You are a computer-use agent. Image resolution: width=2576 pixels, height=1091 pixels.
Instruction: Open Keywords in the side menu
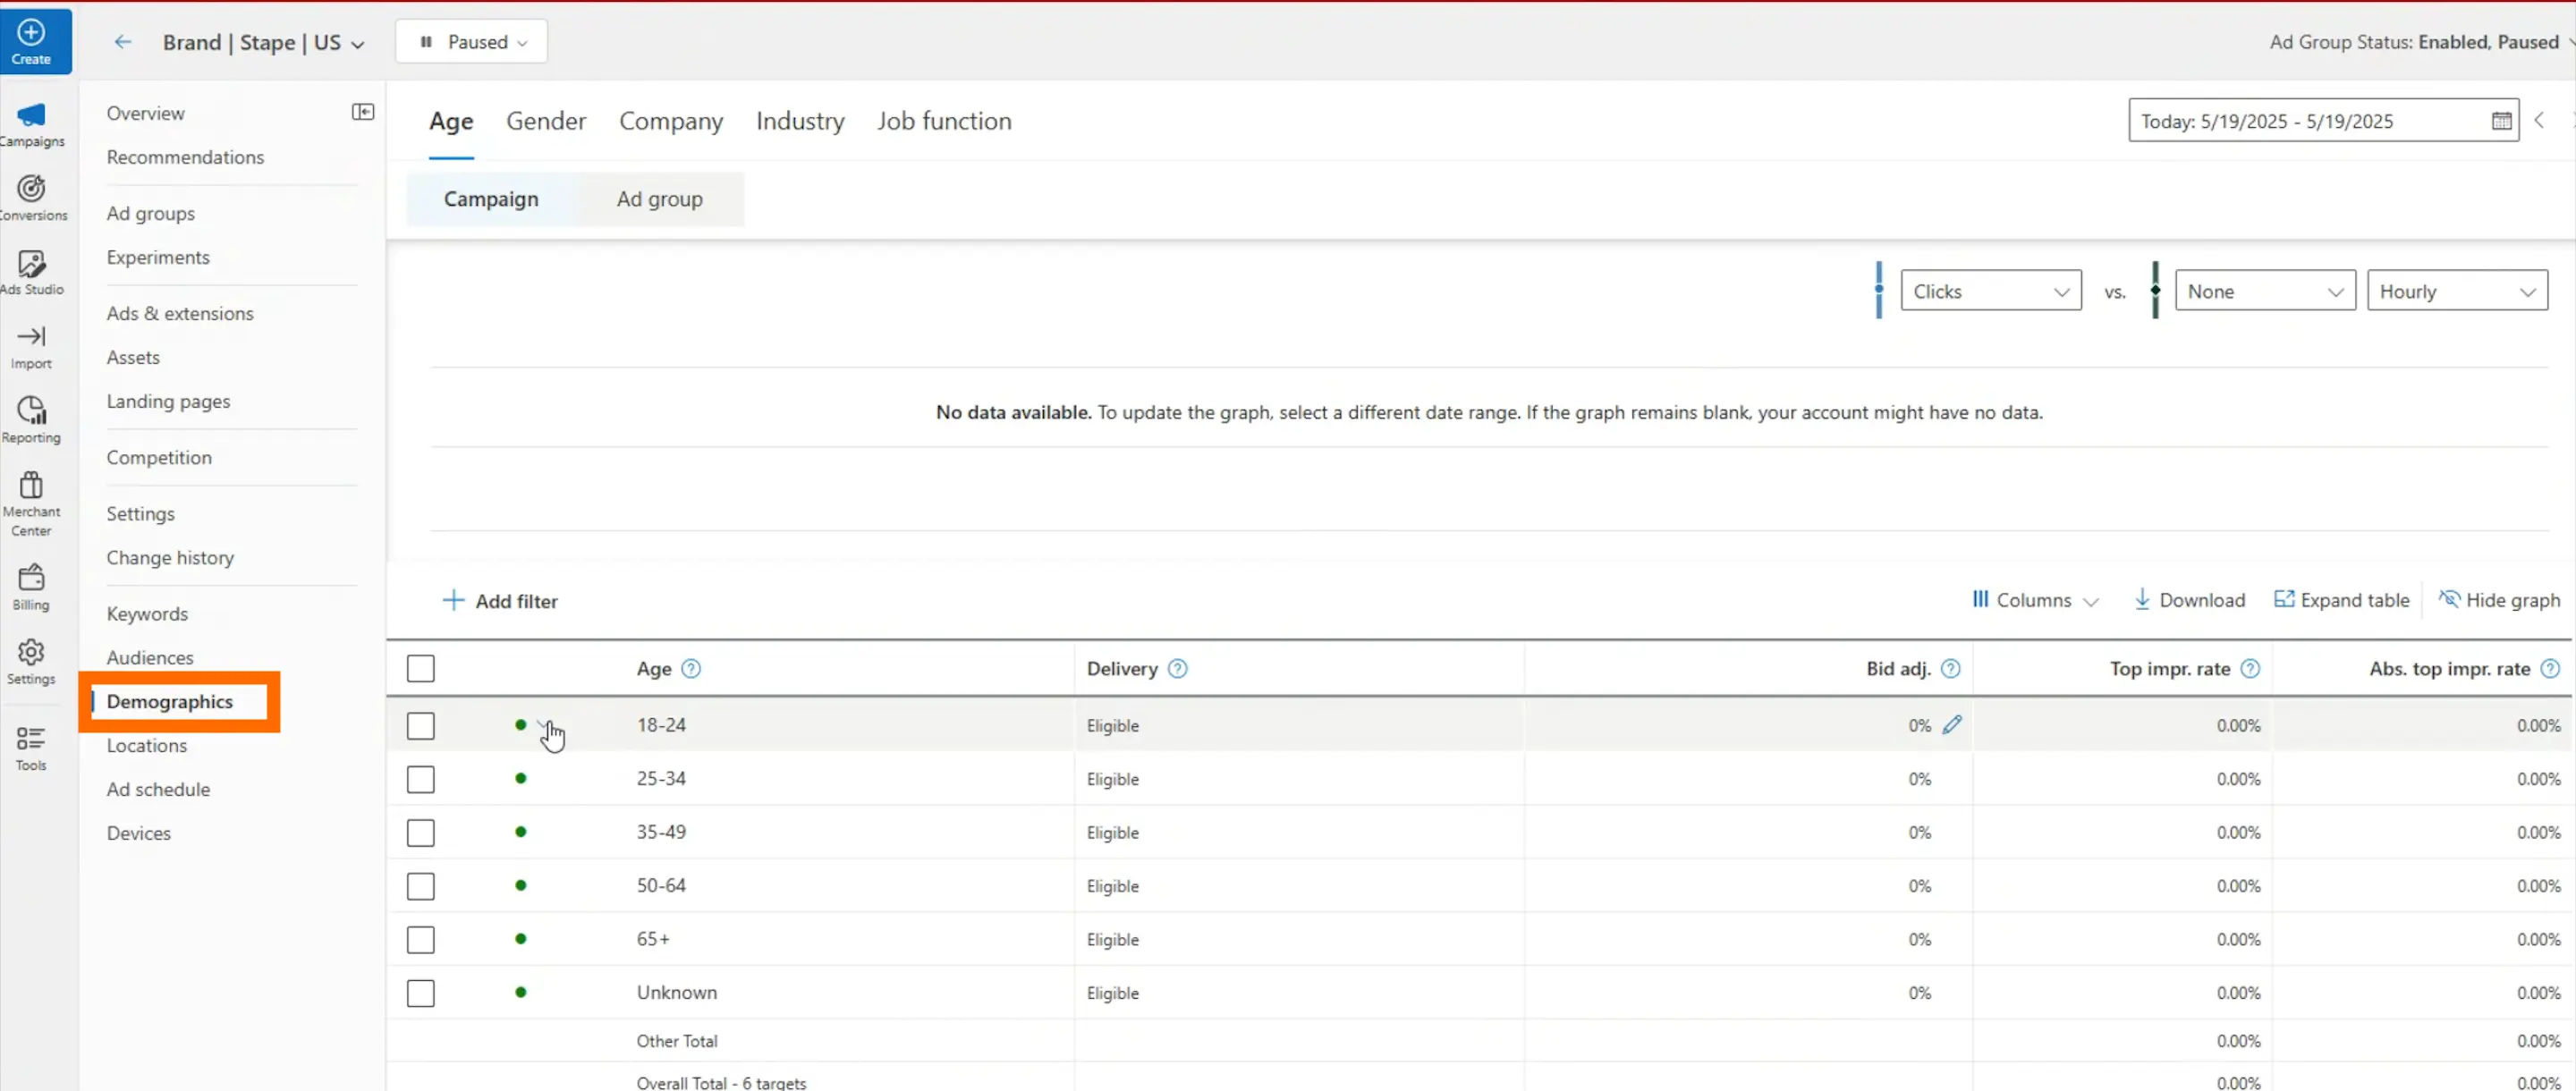pyautogui.click(x=147, y=613)
